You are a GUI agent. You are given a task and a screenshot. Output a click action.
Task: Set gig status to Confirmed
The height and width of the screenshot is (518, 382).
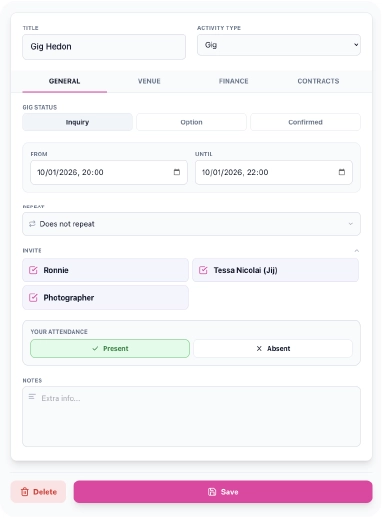point(305,122)
